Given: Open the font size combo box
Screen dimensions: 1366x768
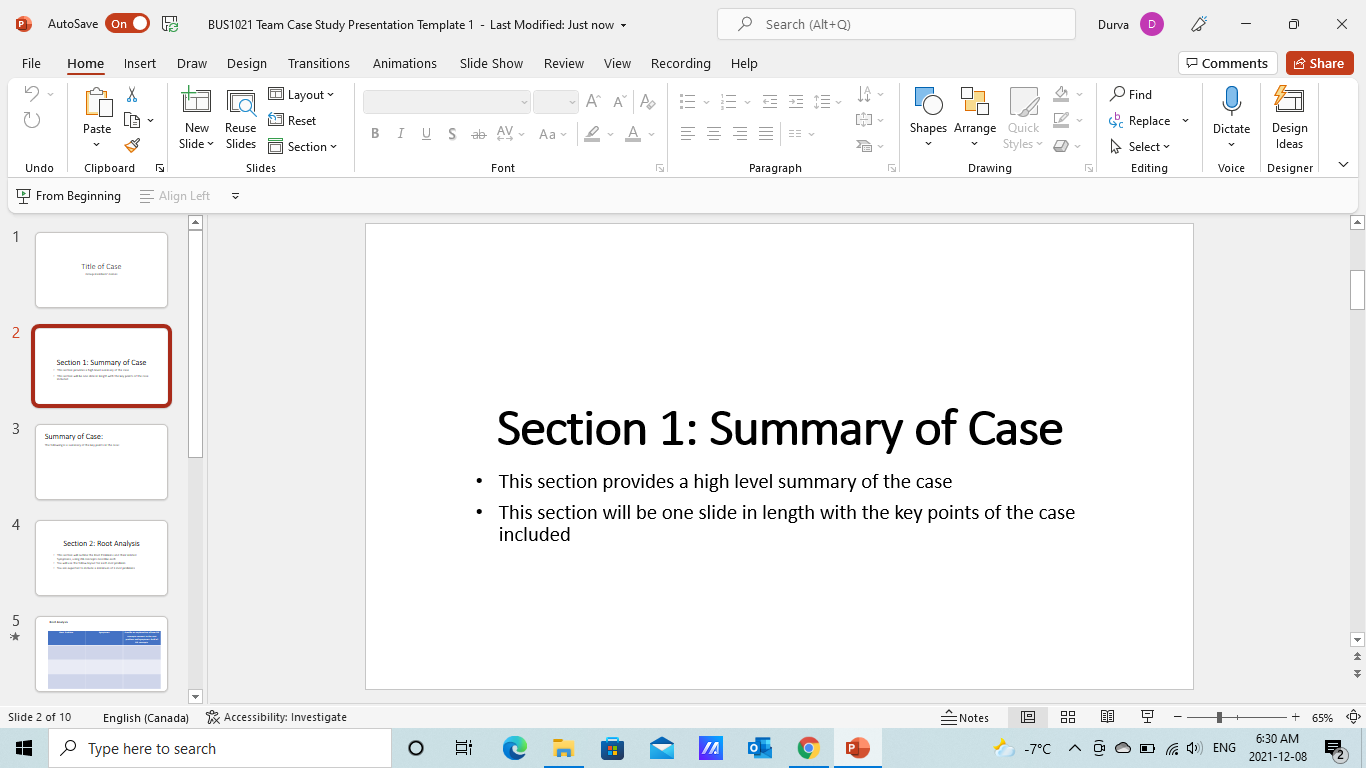Looking at the screenshot, I should click(556, 101).
